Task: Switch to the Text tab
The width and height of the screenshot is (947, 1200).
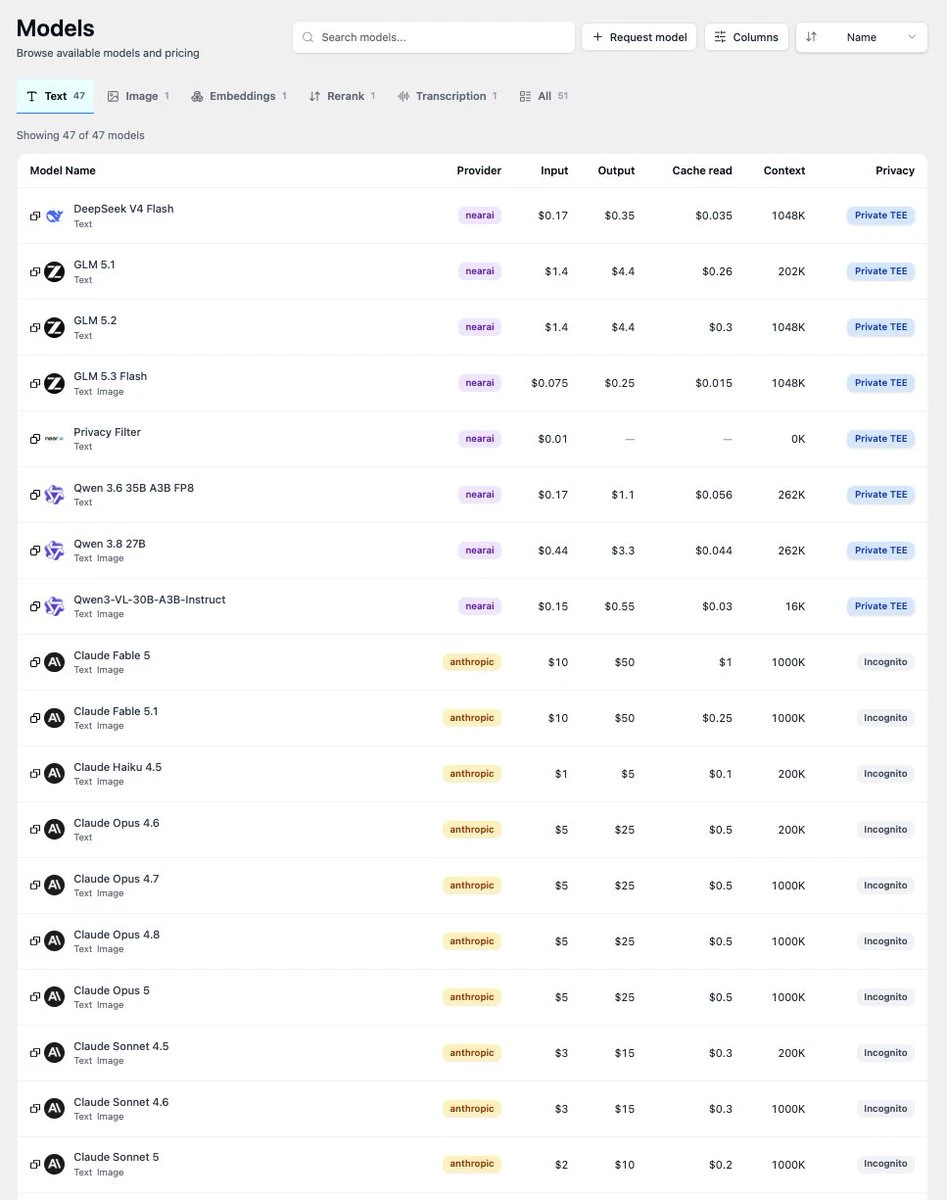Action: 56,96
